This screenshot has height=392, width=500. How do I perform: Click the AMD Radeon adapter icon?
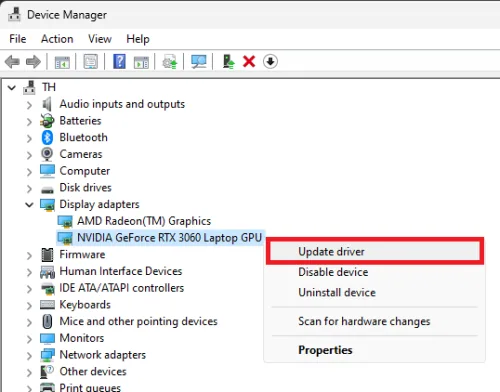point(65,222)
